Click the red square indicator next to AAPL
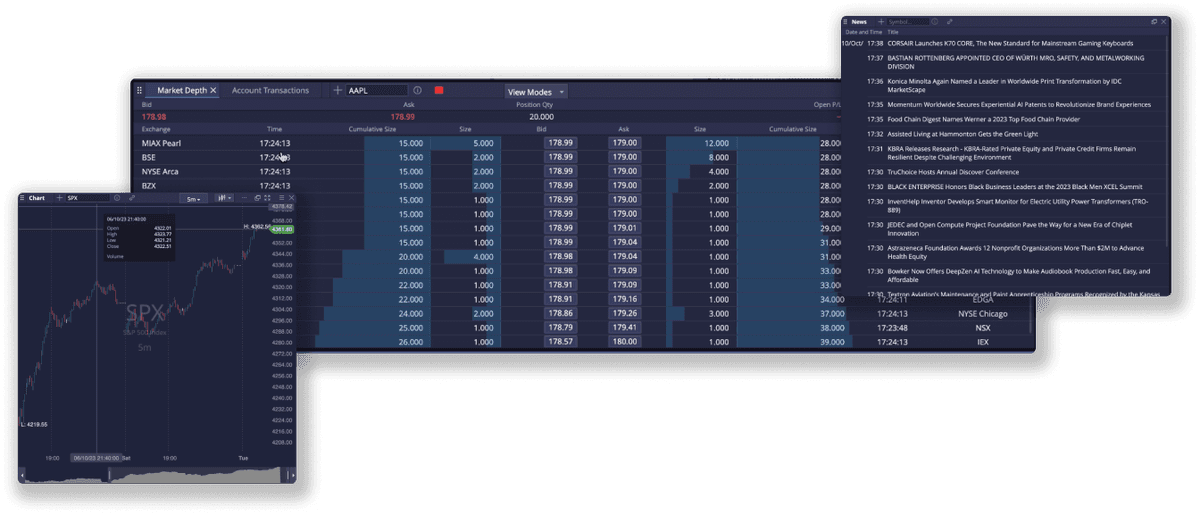The image size is (1200, 514). [439, 91]
